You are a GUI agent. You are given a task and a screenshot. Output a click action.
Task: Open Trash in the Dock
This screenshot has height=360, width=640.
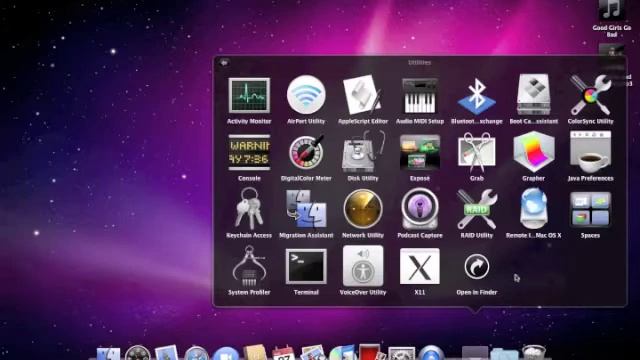click(533, 353)
